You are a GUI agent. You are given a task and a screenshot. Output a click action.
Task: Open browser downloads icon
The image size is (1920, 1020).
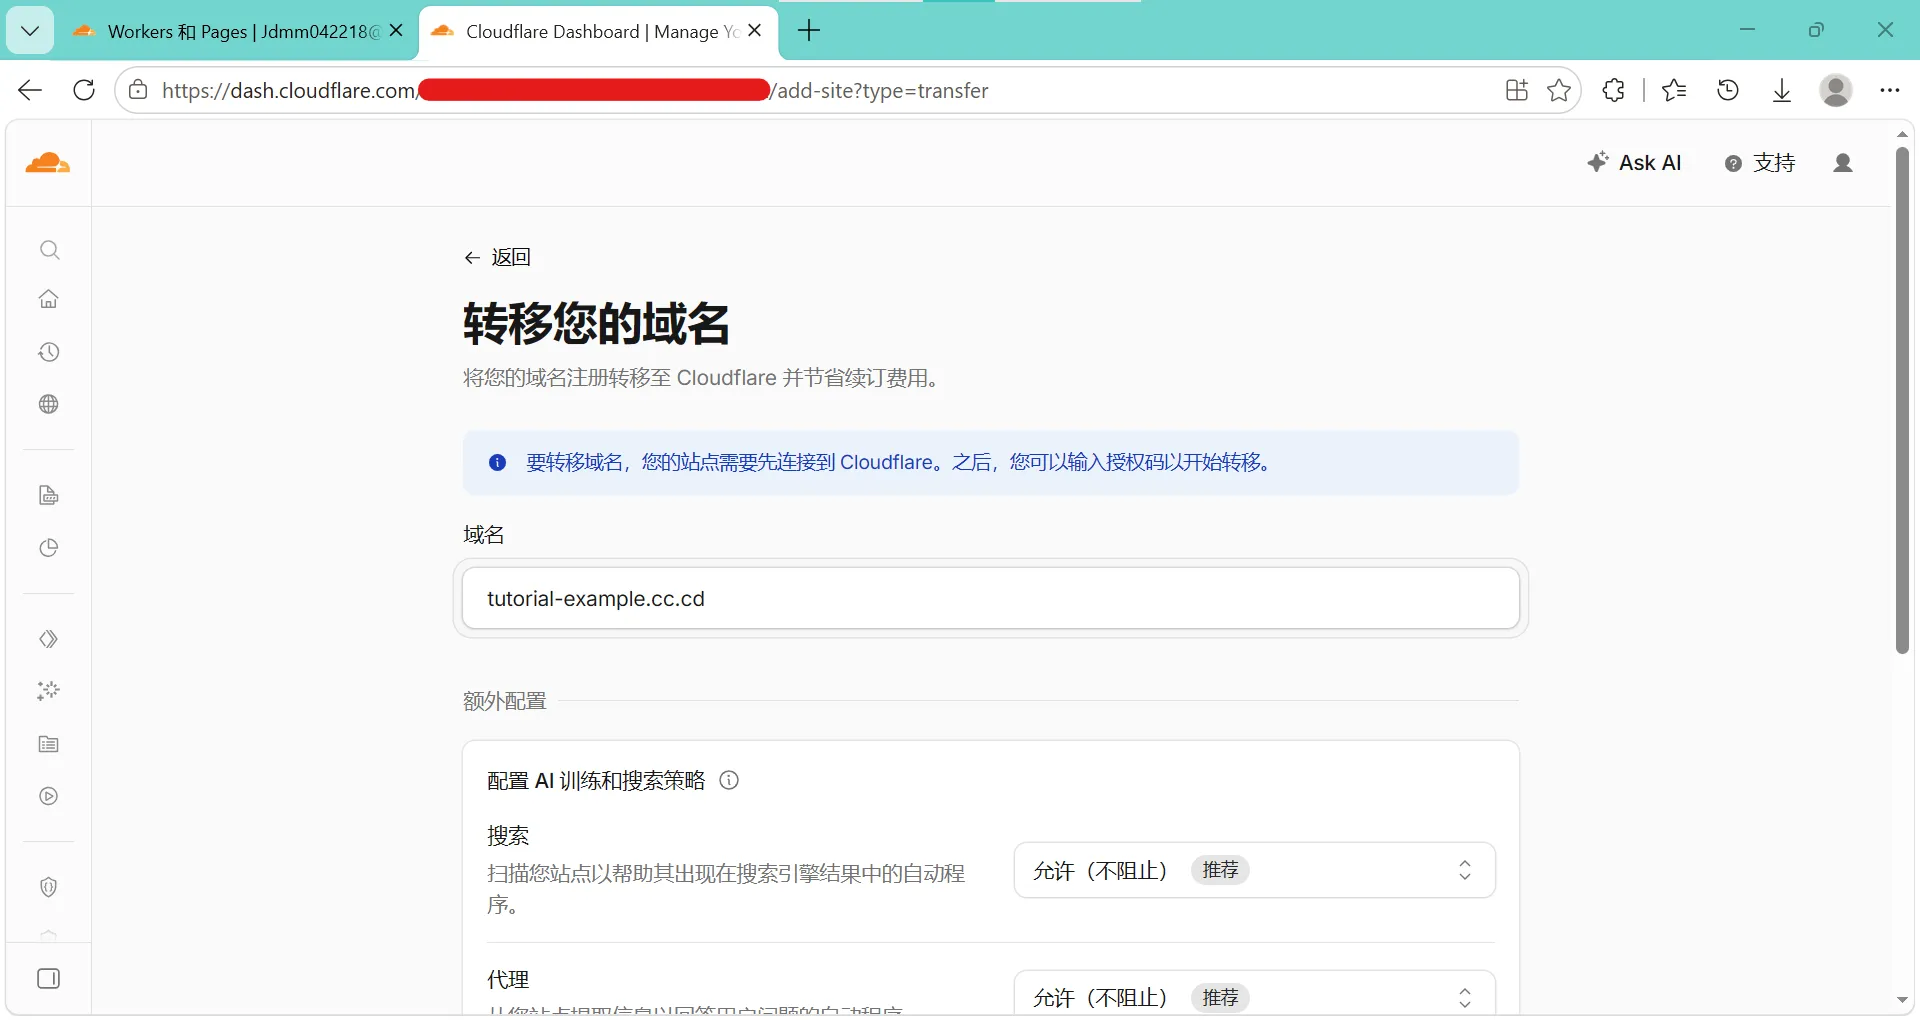1782,90
